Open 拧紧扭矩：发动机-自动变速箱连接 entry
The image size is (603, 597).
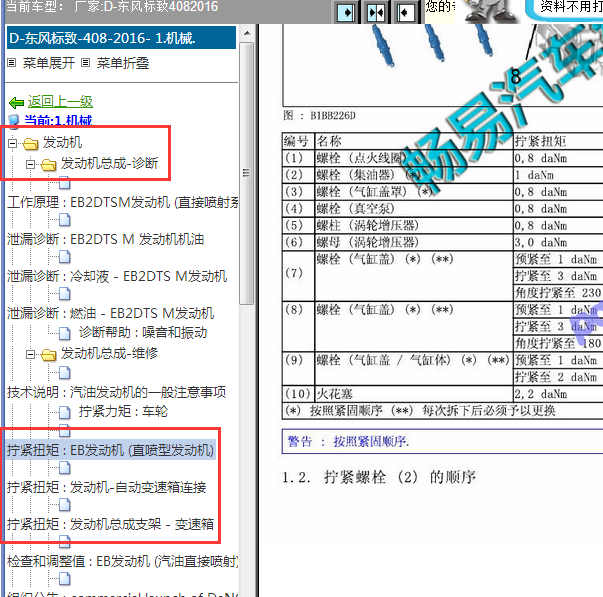pos(107,487)
